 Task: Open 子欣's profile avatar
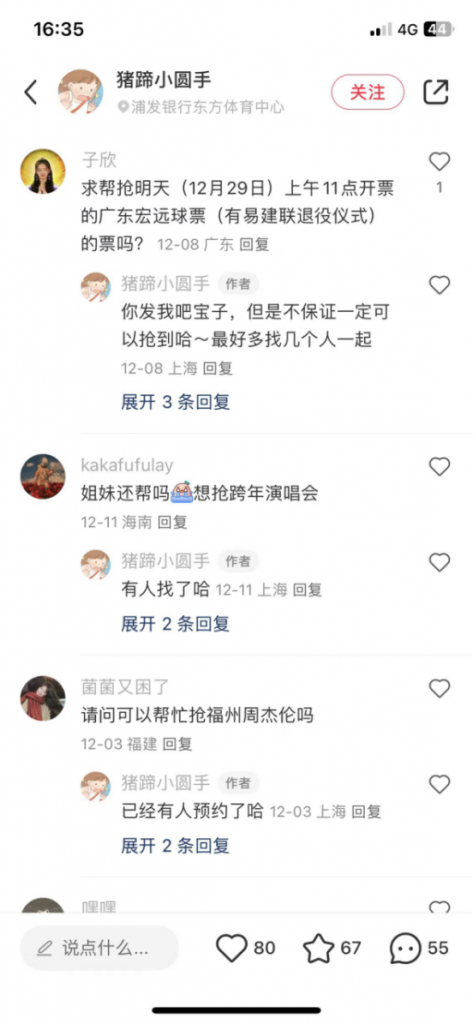coord(43,172)
